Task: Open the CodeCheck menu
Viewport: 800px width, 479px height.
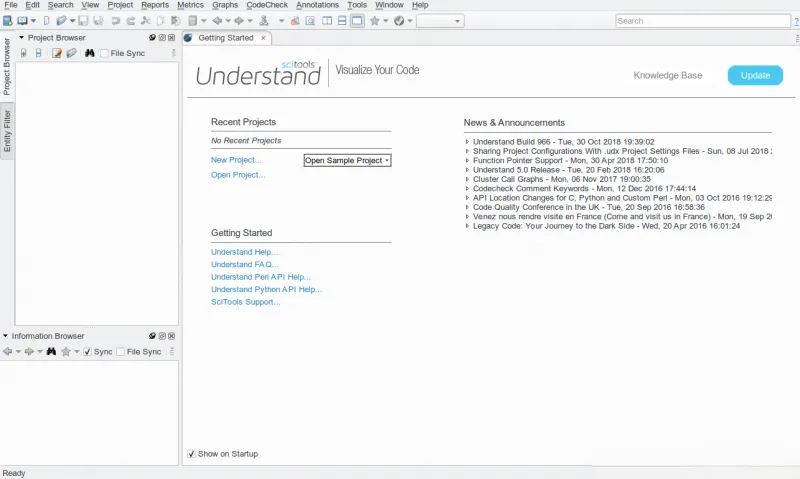Action: pos(267,5)
